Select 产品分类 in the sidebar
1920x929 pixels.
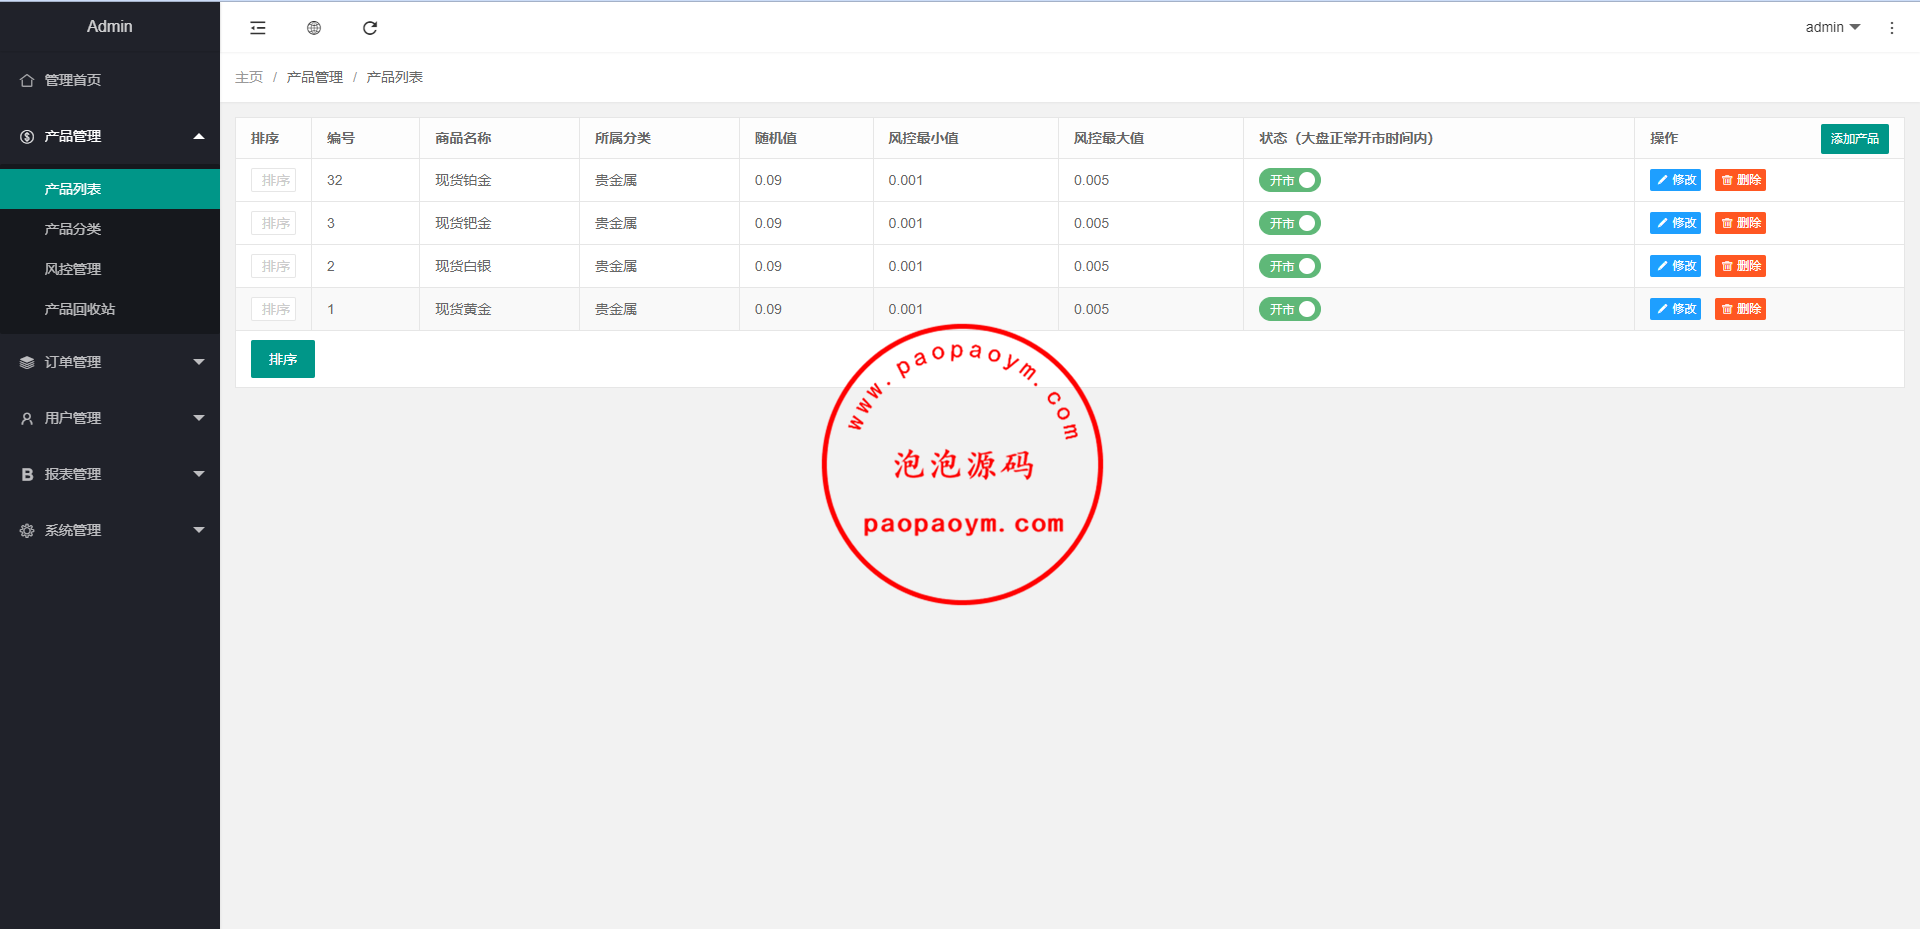click(x=73, y=229)
